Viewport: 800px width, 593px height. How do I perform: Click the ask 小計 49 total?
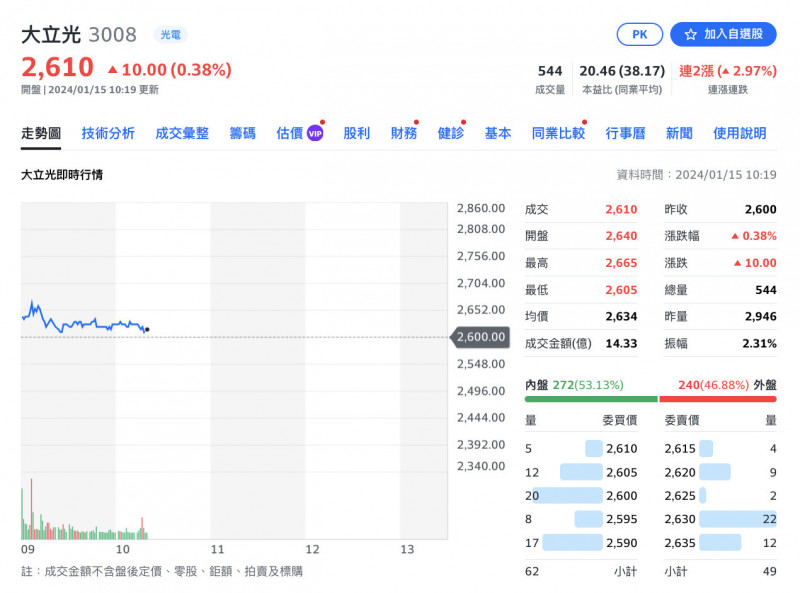769,572
